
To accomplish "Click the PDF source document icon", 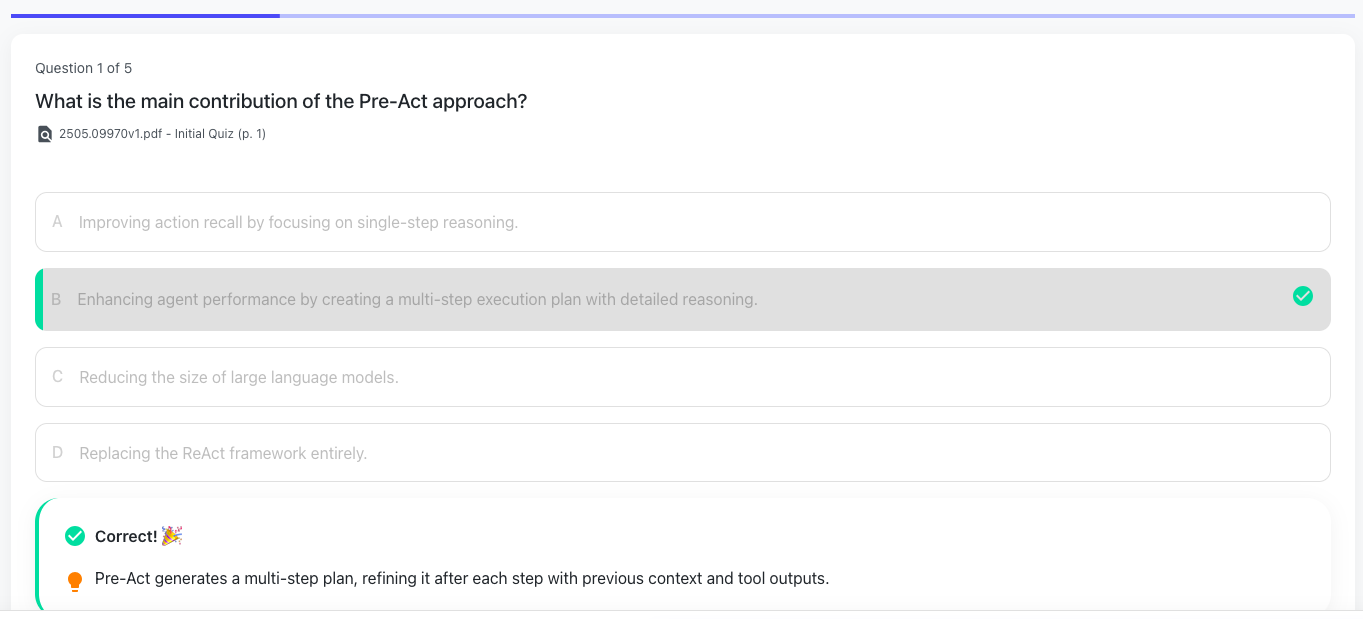I will coord(44,134).
